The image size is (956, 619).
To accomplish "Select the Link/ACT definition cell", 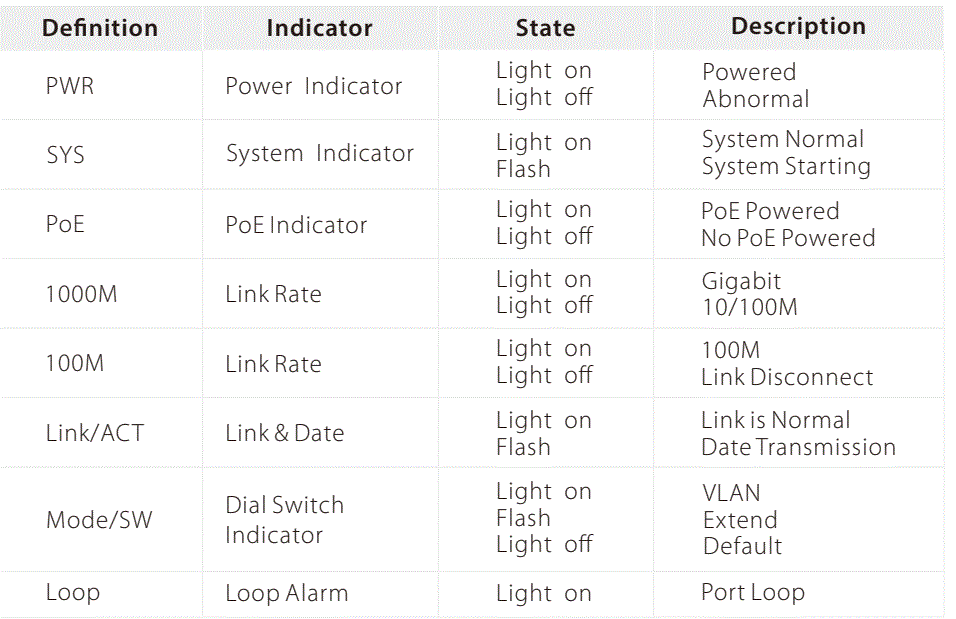I will tap(95, 433).
